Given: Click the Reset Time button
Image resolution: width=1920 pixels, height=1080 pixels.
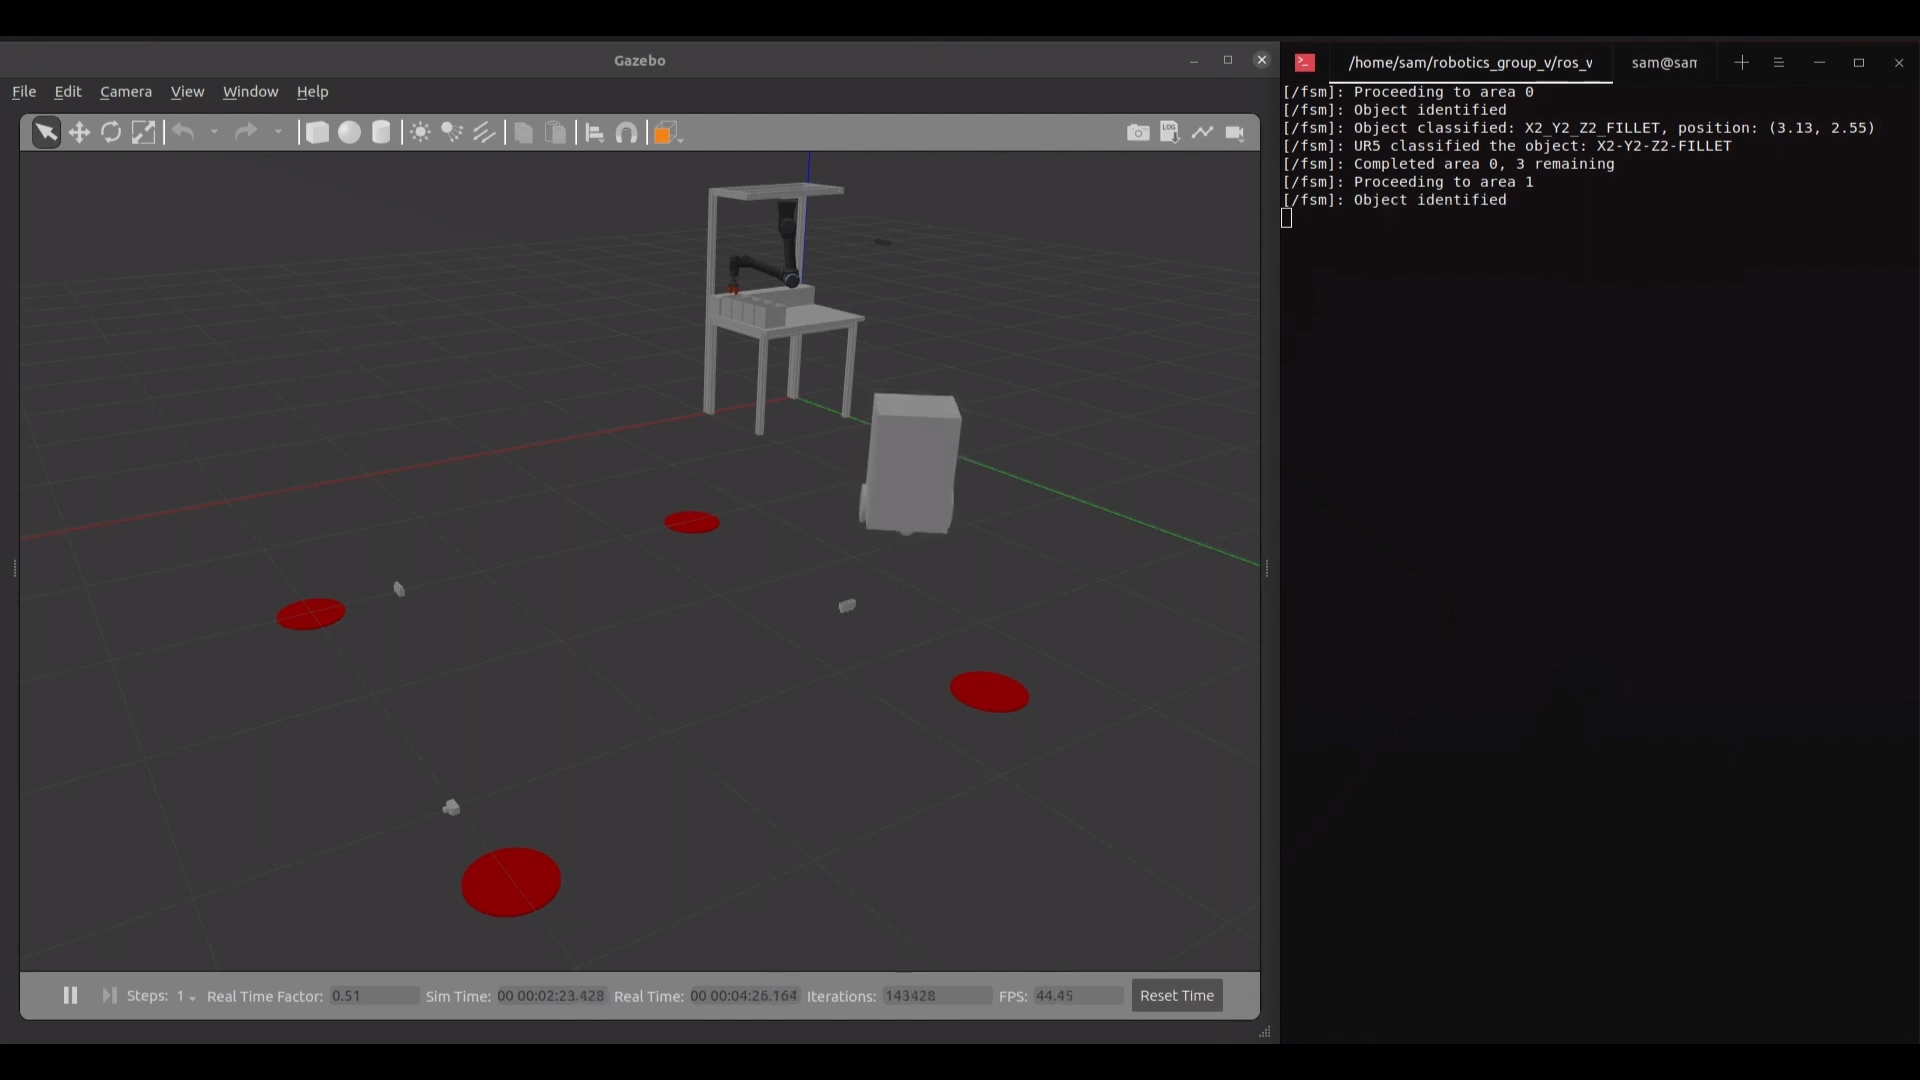Looking at the screenshot, I should point(1176,995).
